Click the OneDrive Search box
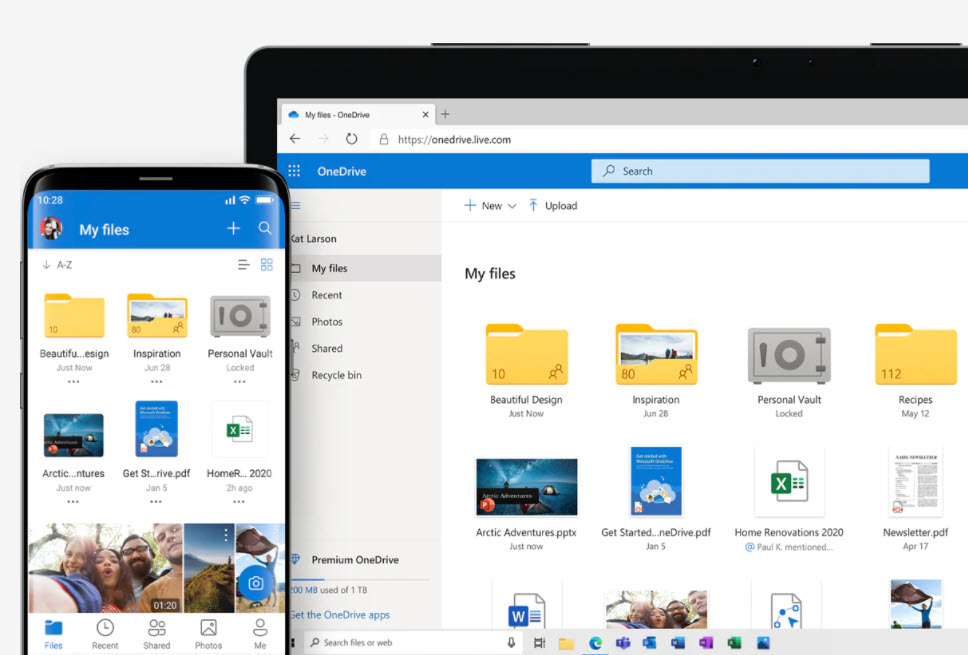 coord(760,171)
